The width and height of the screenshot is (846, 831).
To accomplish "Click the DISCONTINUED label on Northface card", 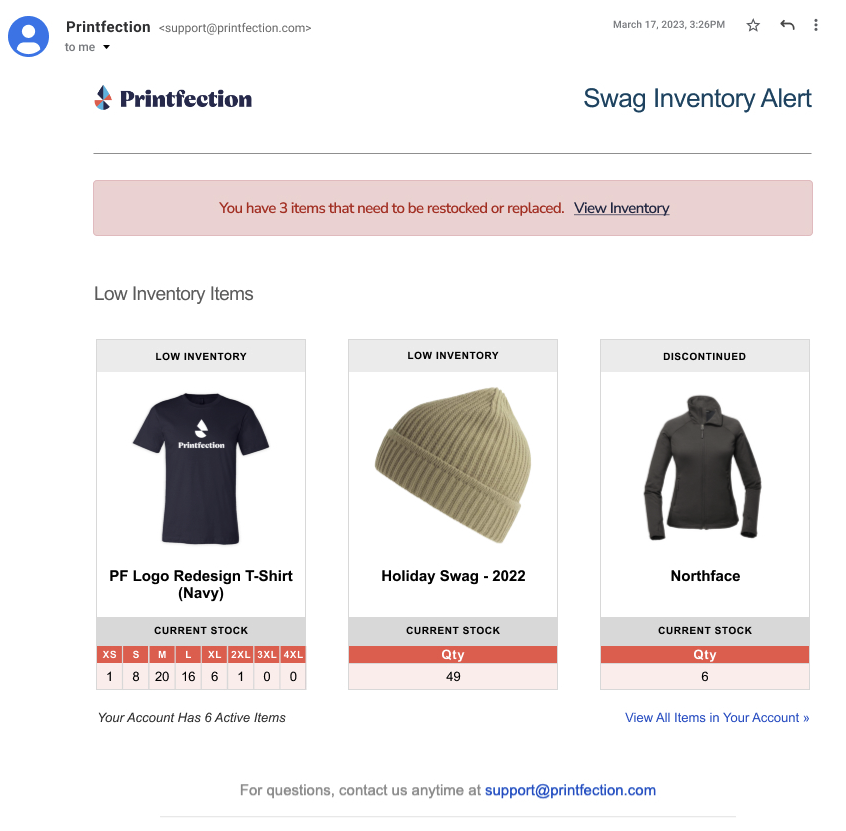I will pyautogui.click(x=704, y=356).
